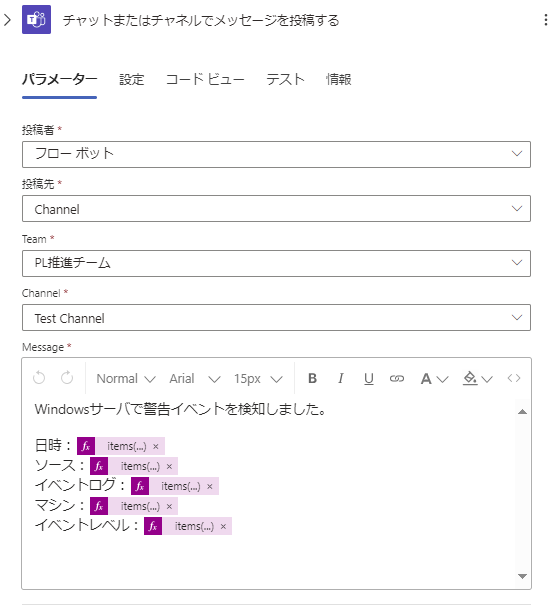
Task: Click the fx icon on the 日時 token
Action: (x=86, y=446)
